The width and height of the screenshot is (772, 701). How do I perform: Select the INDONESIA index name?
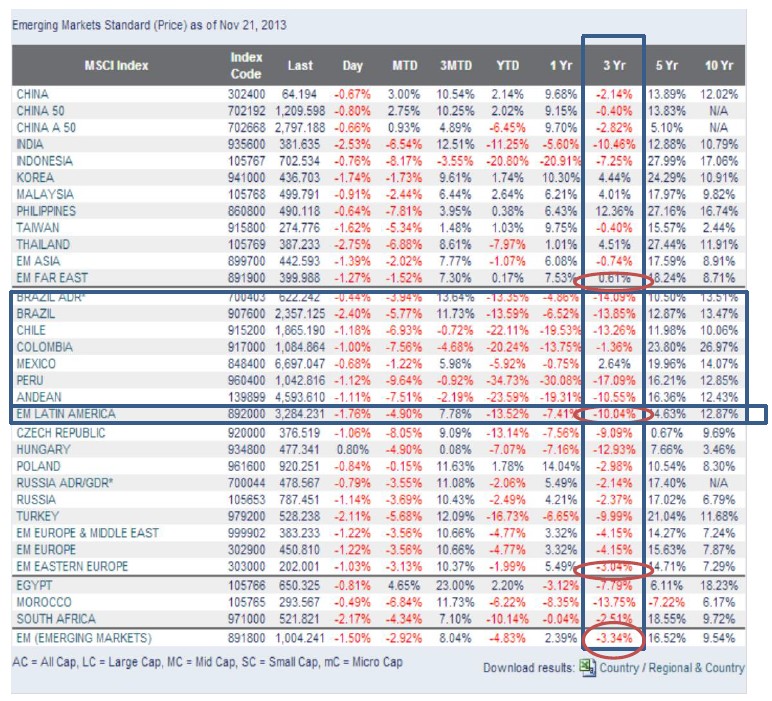tap(44, 161)
